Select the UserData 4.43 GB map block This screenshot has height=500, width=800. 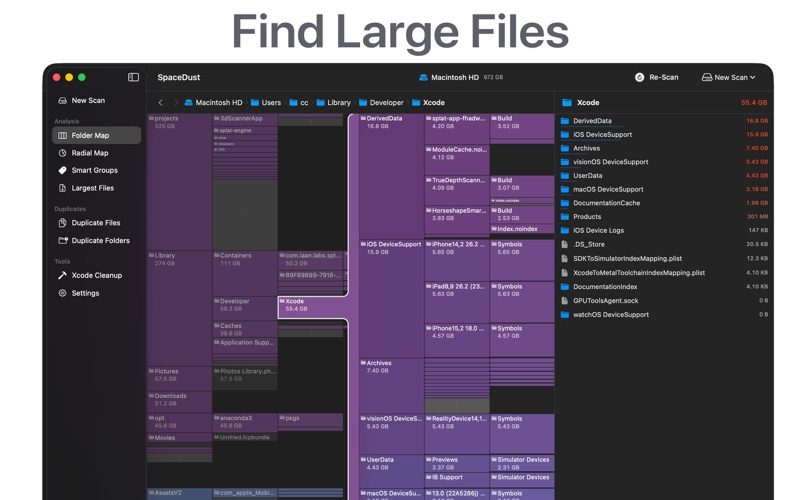coord(391,471)
